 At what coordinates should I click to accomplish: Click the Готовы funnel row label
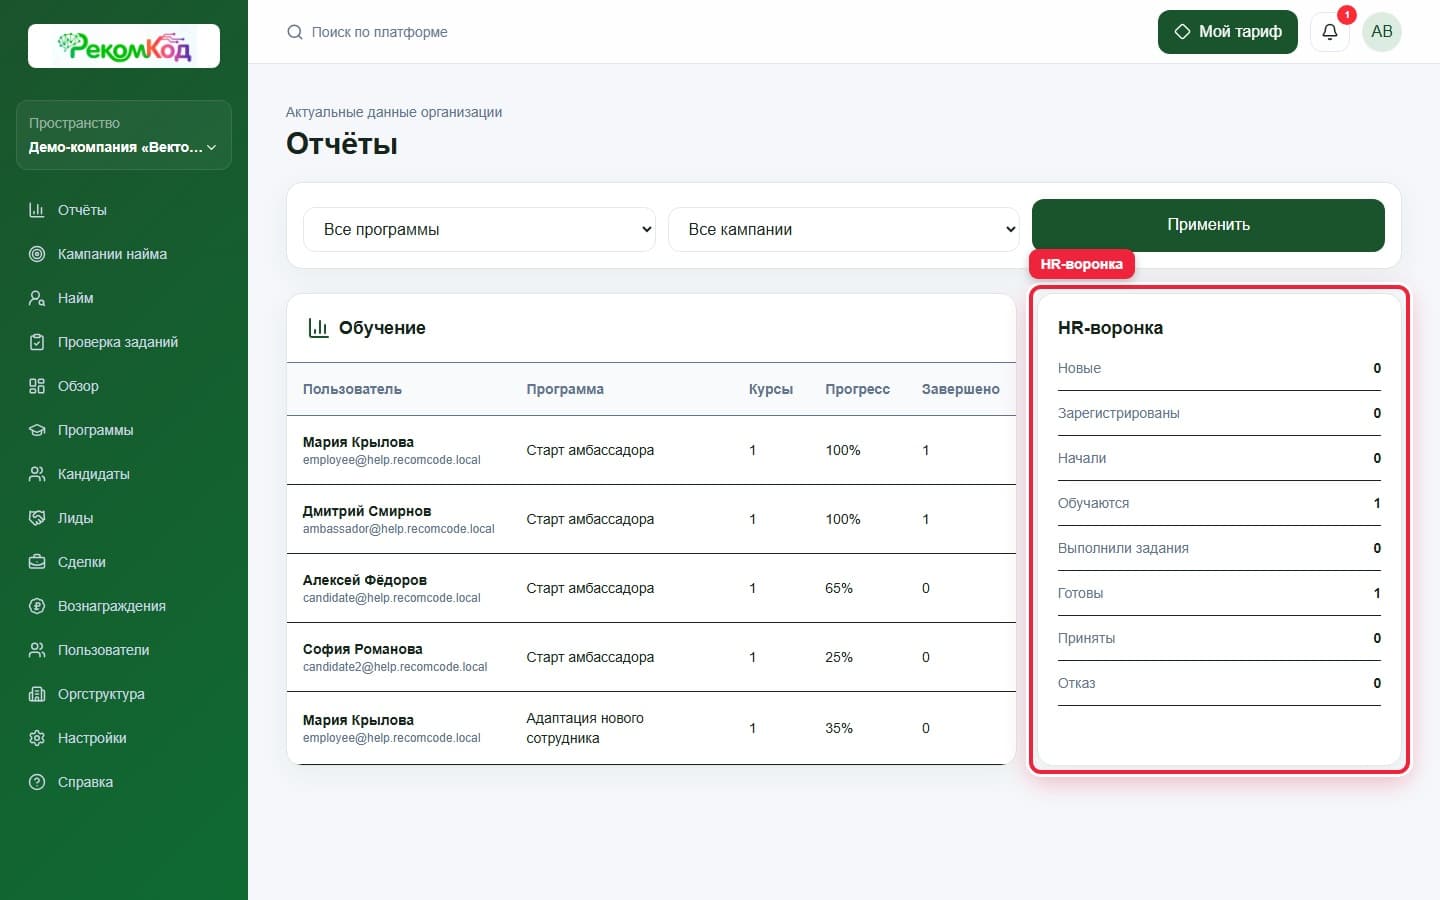[x=1080, y=593]
